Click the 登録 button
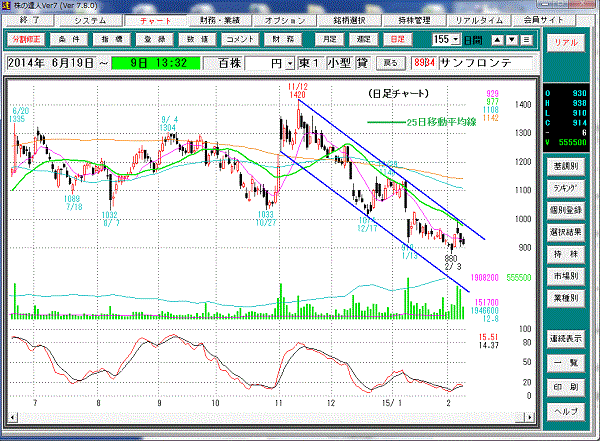This screenshot has height=442, width=600. tap(155, 39)
